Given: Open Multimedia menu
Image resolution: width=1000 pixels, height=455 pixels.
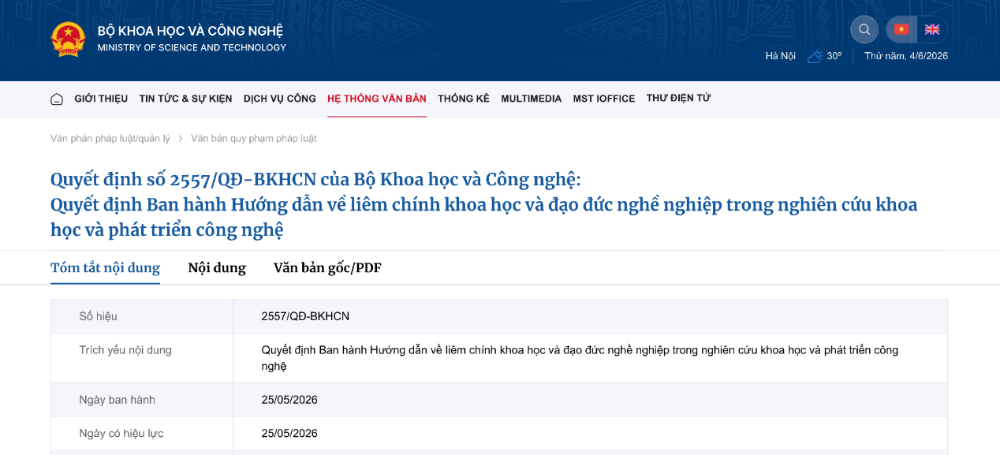Looking at the screenshot, I should 531,99.
